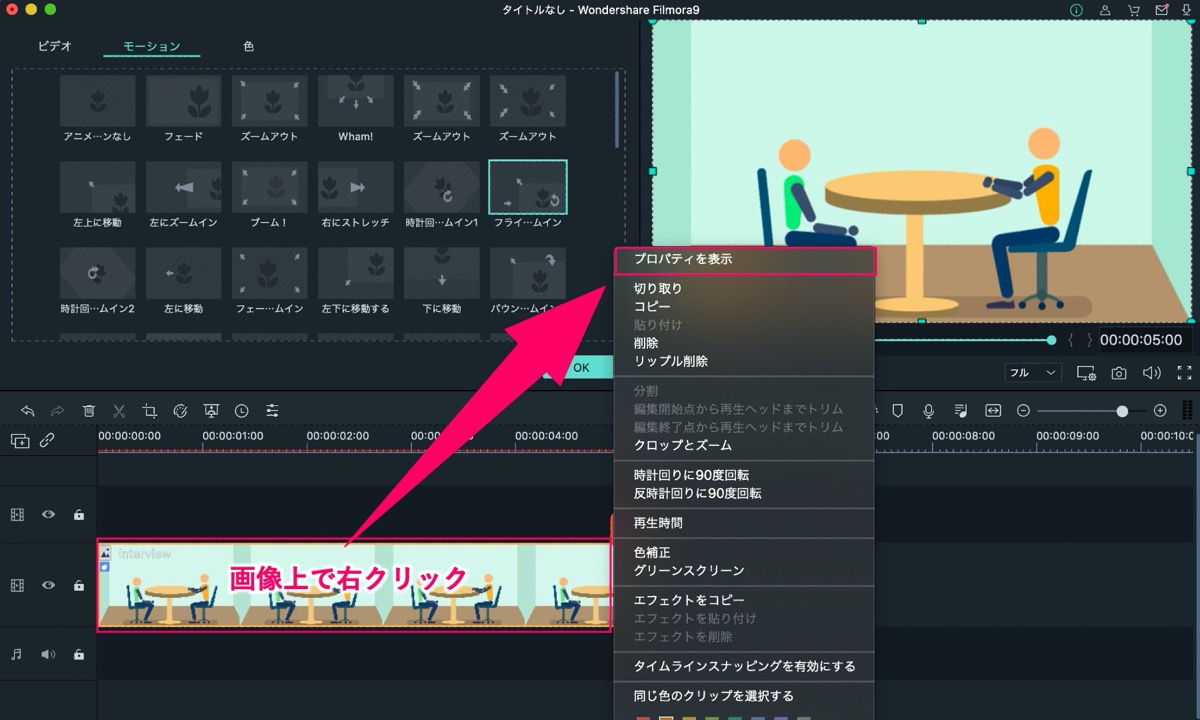This screenshot has width=1200, height=720.
Task: Toggle eye visibility on top video track
Action: 48,514
